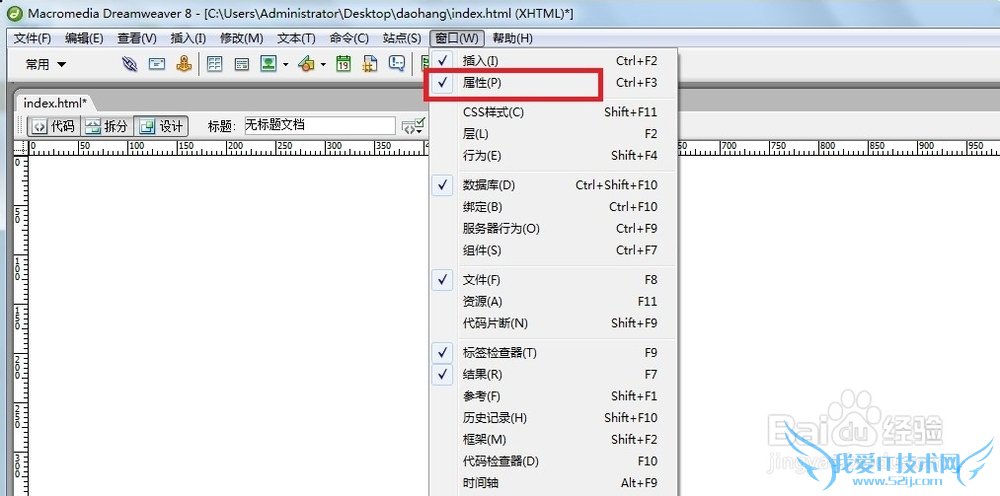Open the 文件(F) menu in menu bar
The height and width of the screenshot is (496, 1000).
click(33, 38)
